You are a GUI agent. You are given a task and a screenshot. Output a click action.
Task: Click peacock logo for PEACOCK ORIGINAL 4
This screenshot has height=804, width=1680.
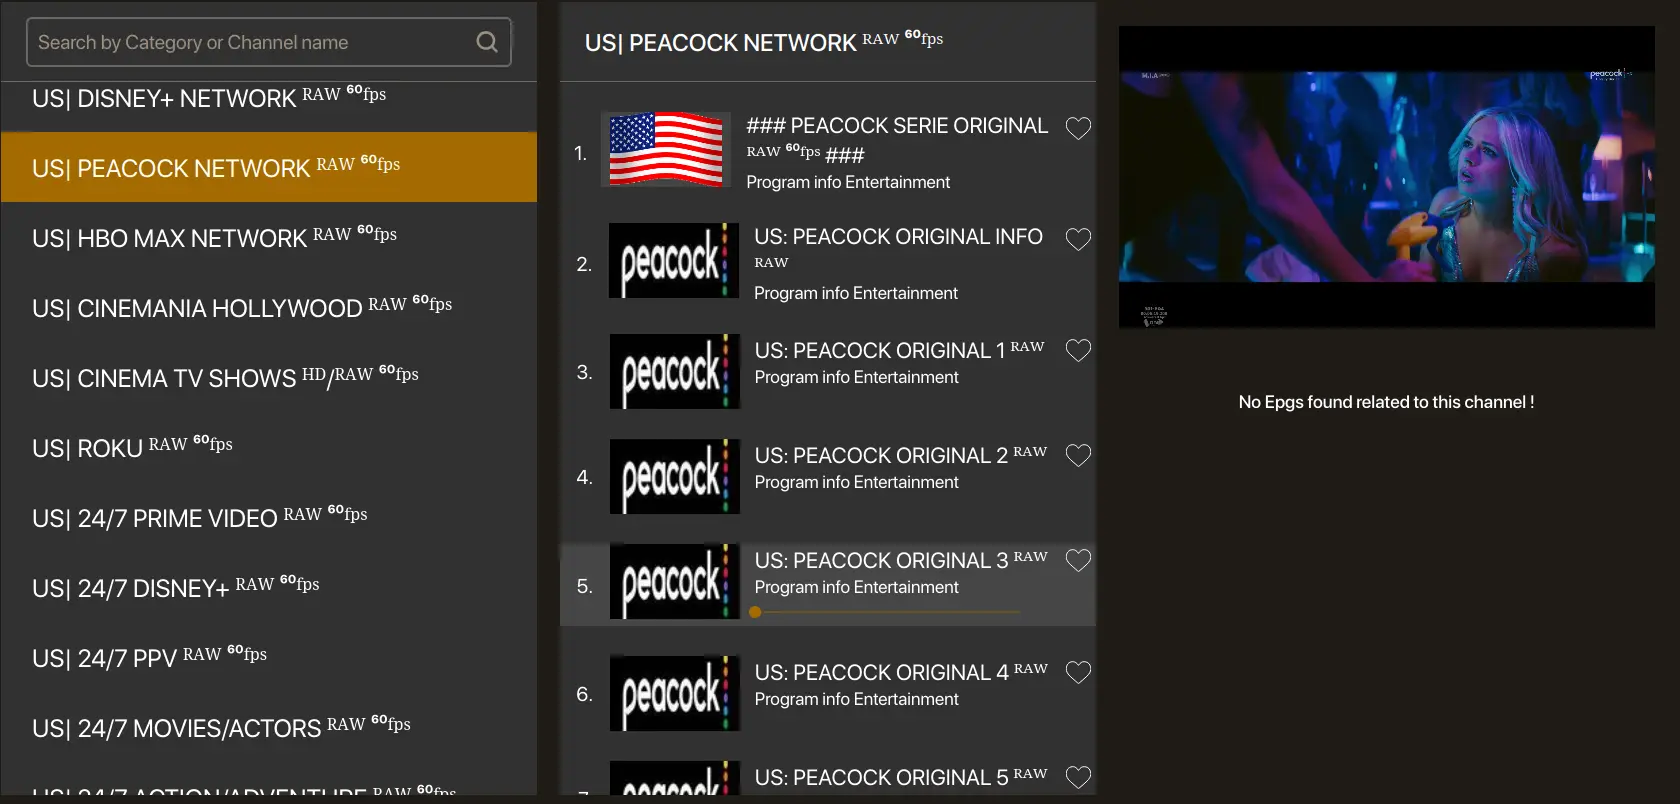(675, 694)
